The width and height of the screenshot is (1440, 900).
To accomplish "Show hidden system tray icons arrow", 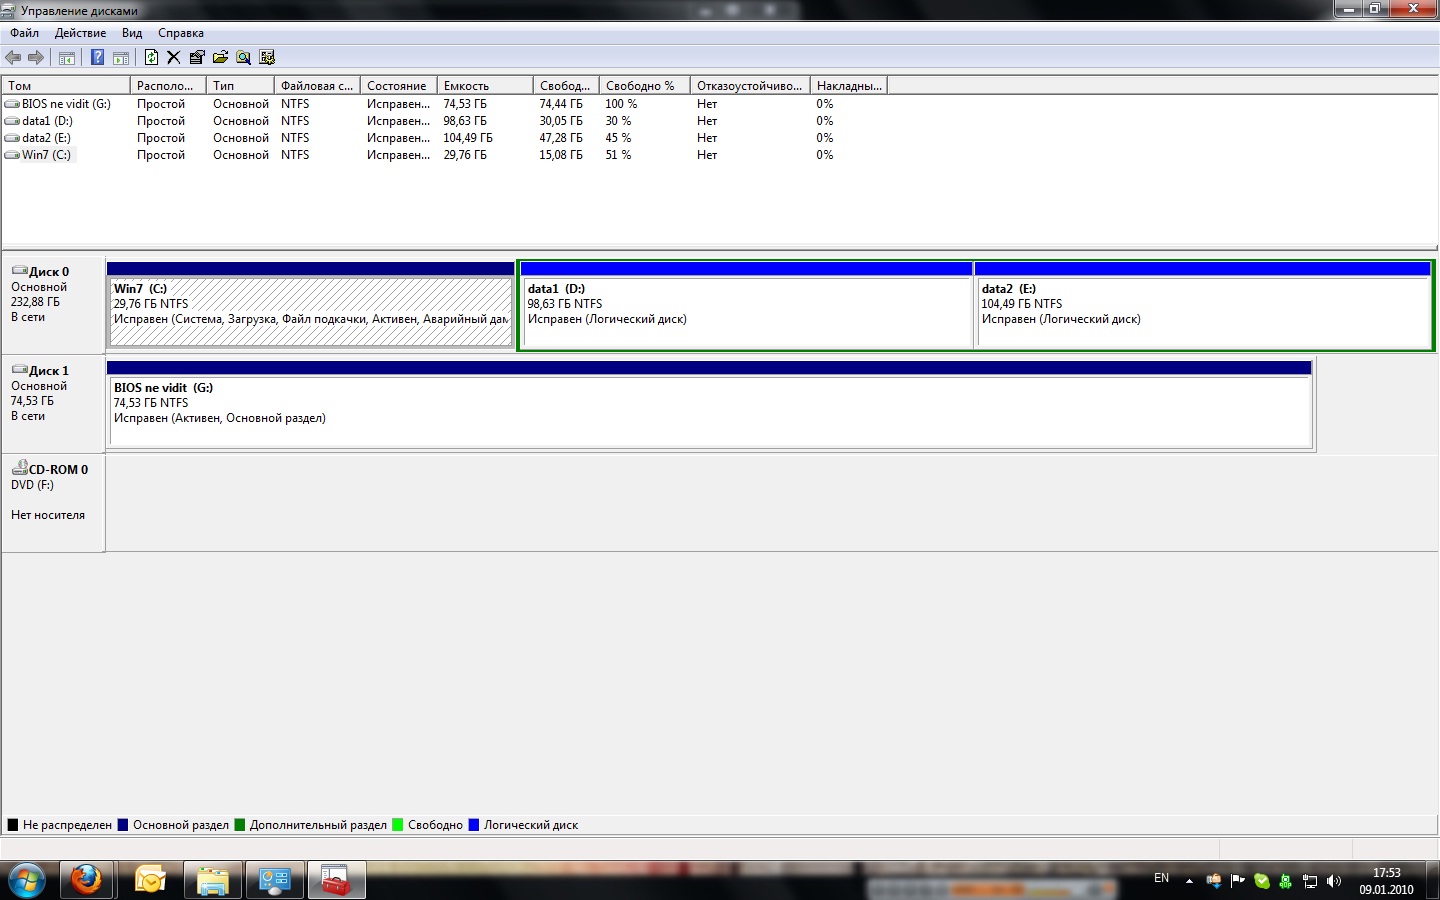I will pos(1189,881).
